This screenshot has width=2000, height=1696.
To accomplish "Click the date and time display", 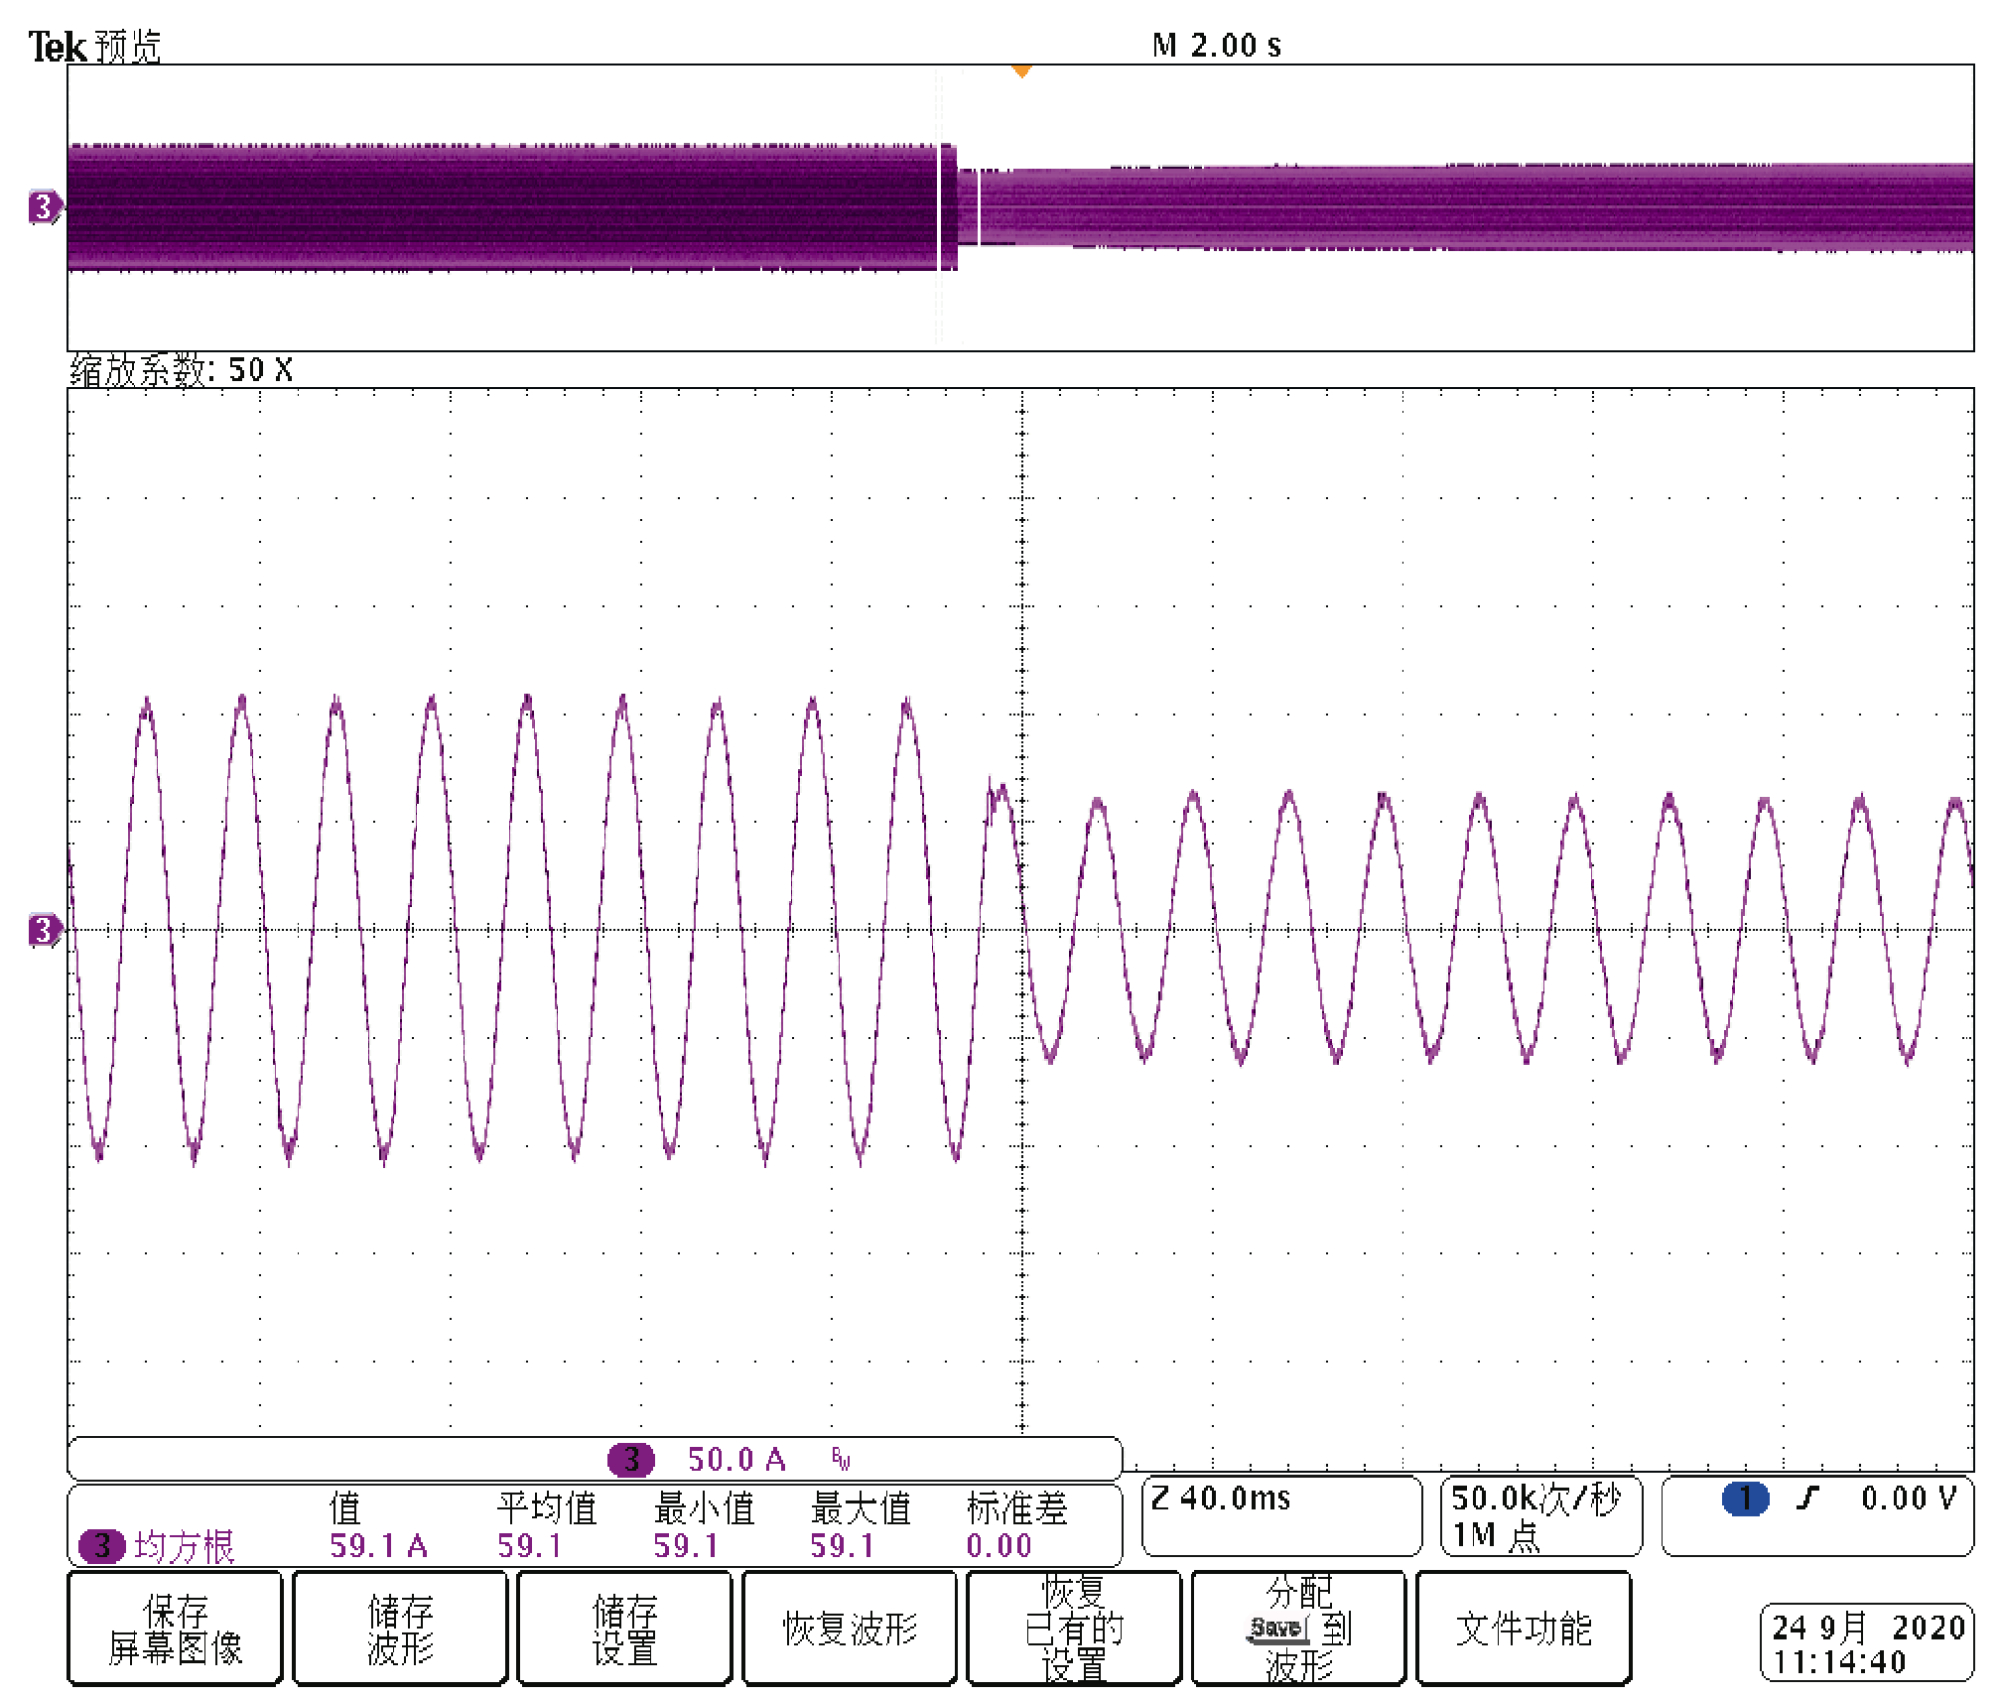I will 1866,1644.
